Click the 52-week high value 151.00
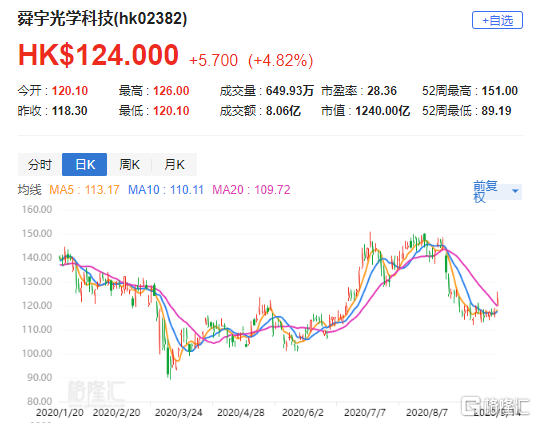The image size is (536, 423). tap(500, 91)
